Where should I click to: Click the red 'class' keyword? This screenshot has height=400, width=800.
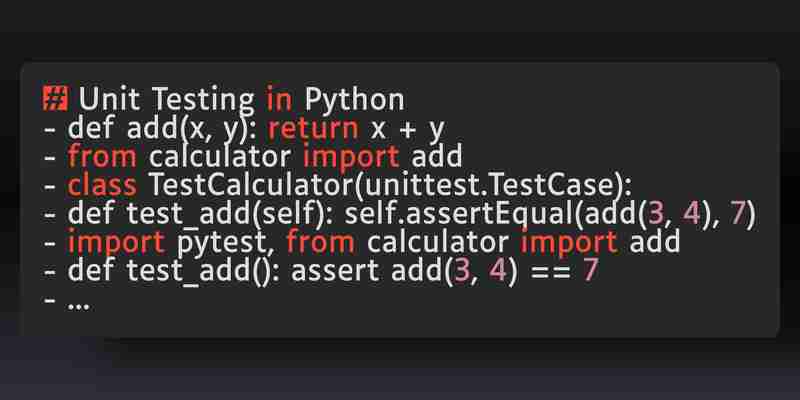click(102, 185)
